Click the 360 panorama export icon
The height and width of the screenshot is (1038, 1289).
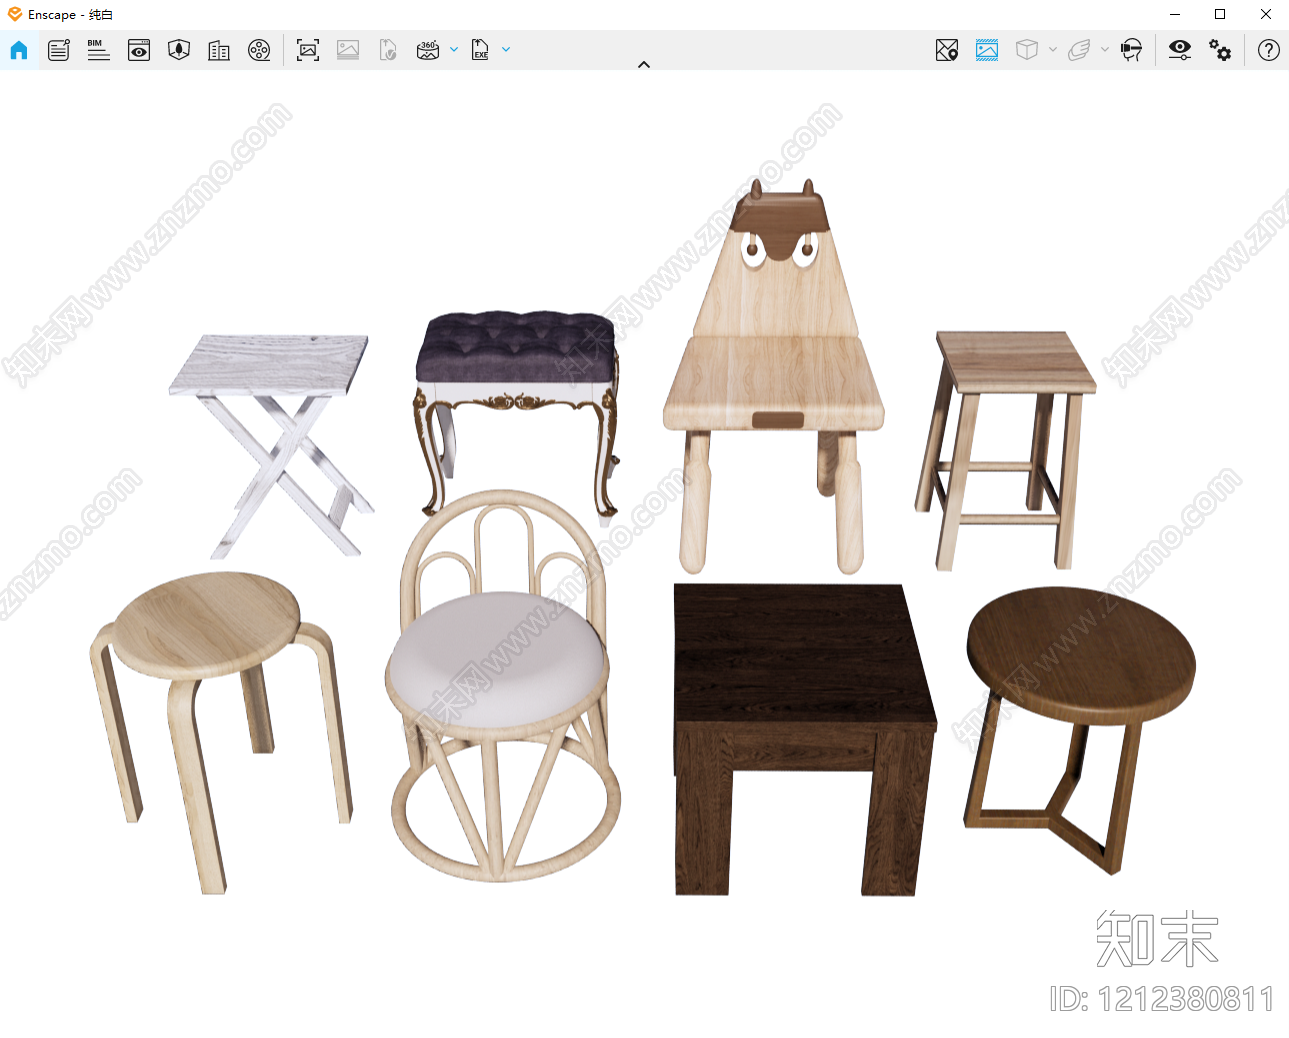pos(428,50)
